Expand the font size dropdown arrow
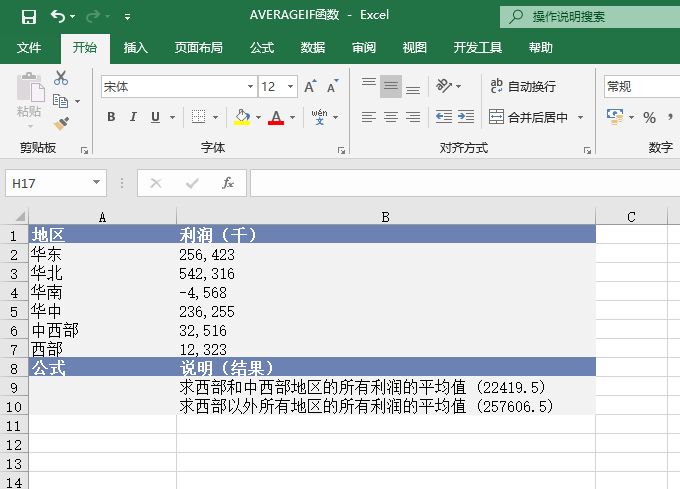Image resolution: width=680 pixels, height=489 pixels. [x=290, y=87]
